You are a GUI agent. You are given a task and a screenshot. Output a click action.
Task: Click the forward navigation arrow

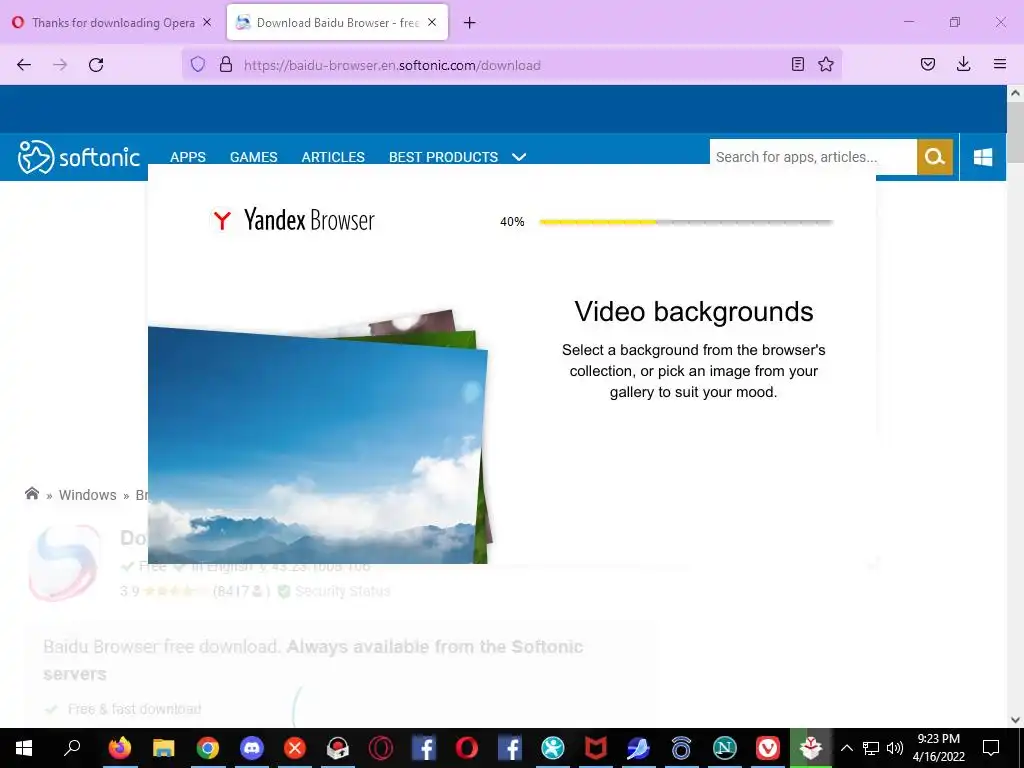[60, 65]
